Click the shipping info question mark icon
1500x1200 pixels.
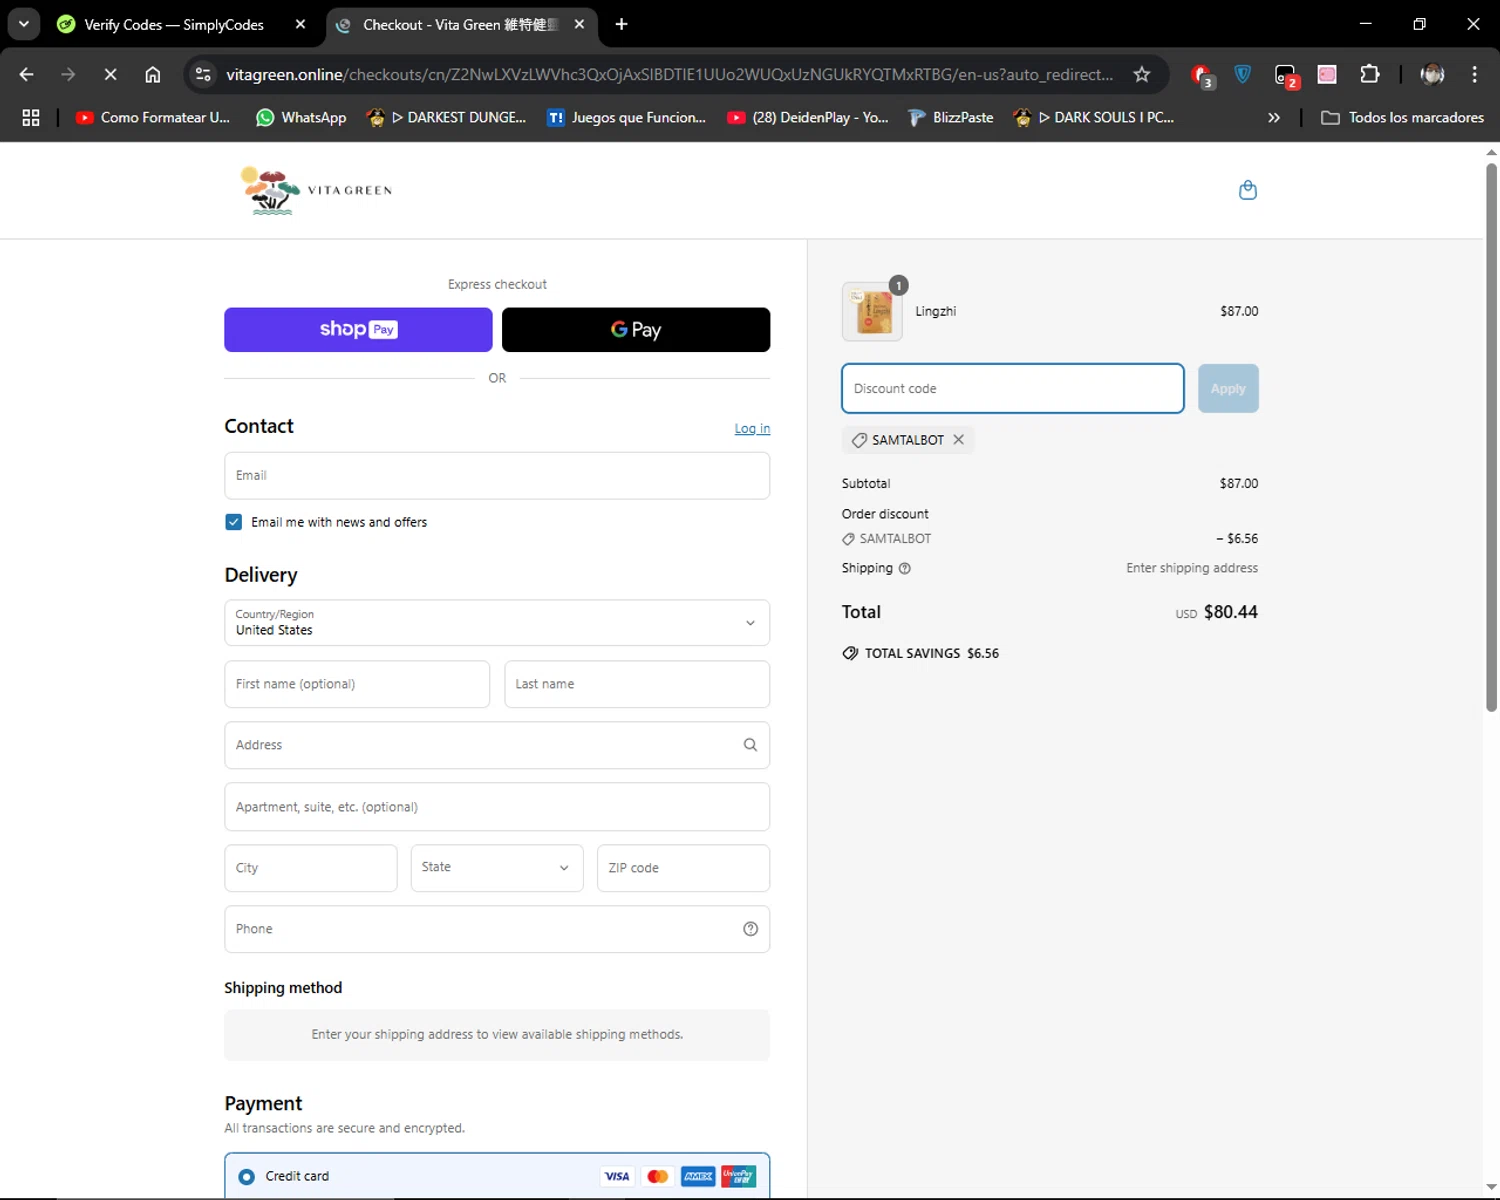(x=905, y=568)
